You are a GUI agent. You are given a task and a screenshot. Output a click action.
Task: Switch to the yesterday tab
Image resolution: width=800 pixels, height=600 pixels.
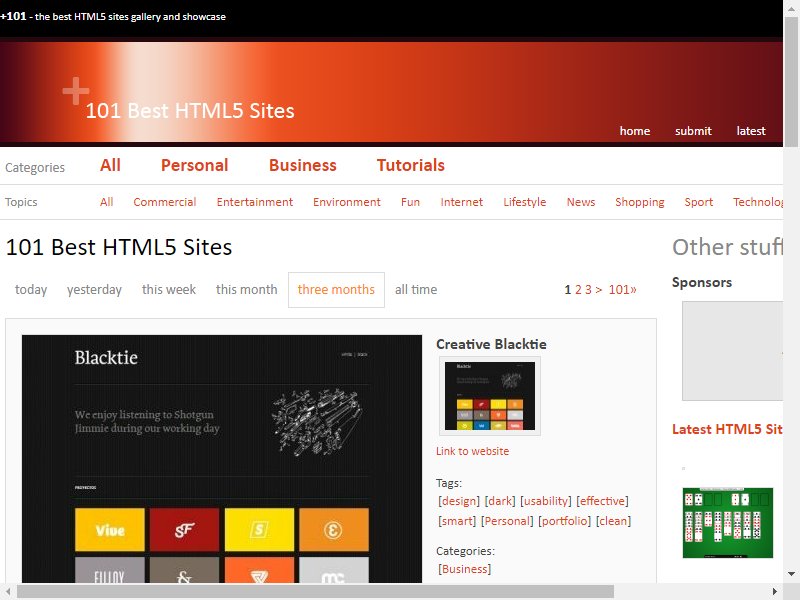point(94,290)
